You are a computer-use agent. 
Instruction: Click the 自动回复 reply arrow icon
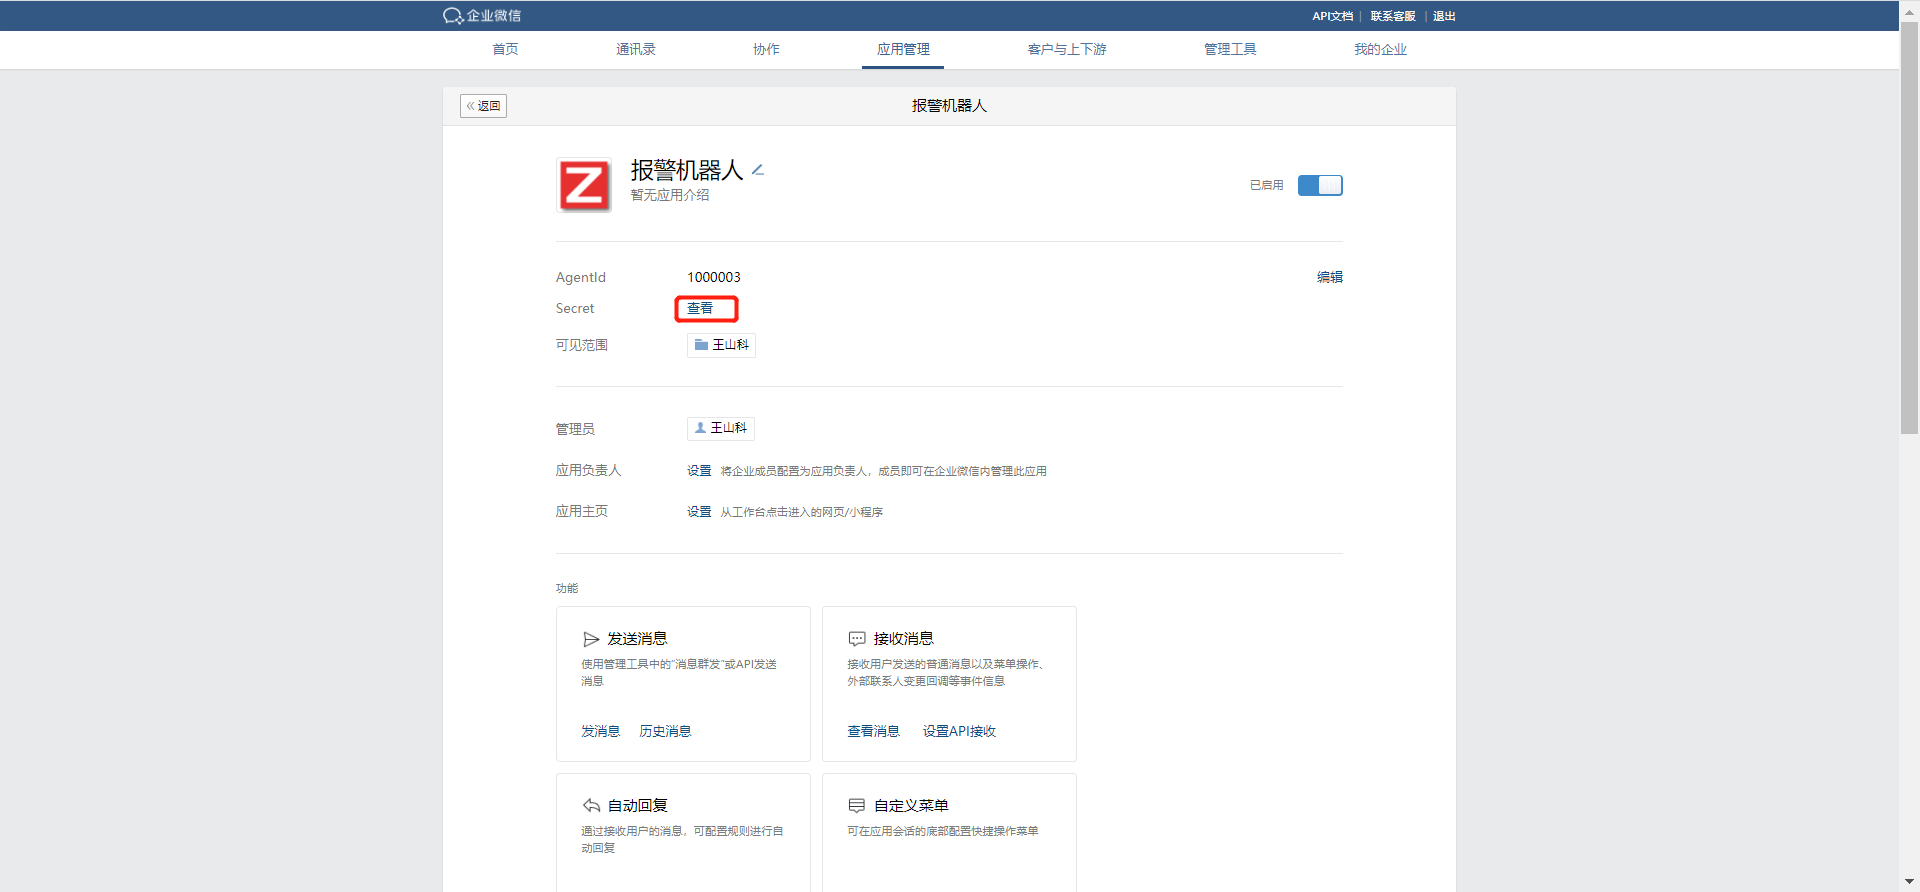pos(591,806)
